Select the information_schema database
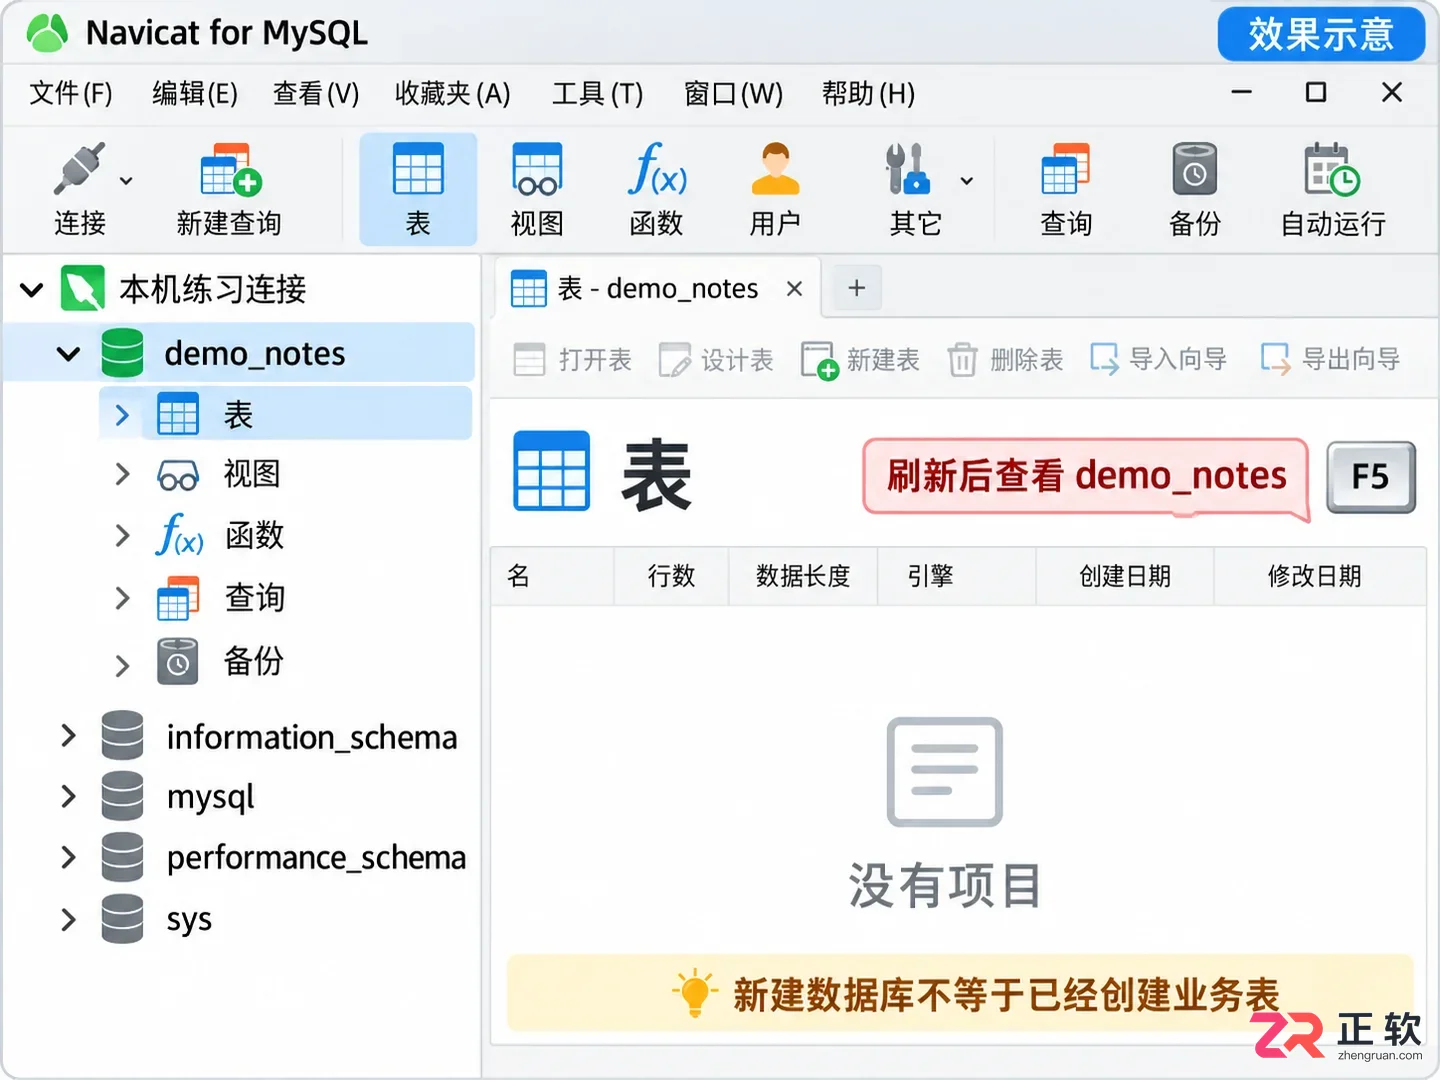This screenshot has width=1440, height=1080. tap(311, 738)
